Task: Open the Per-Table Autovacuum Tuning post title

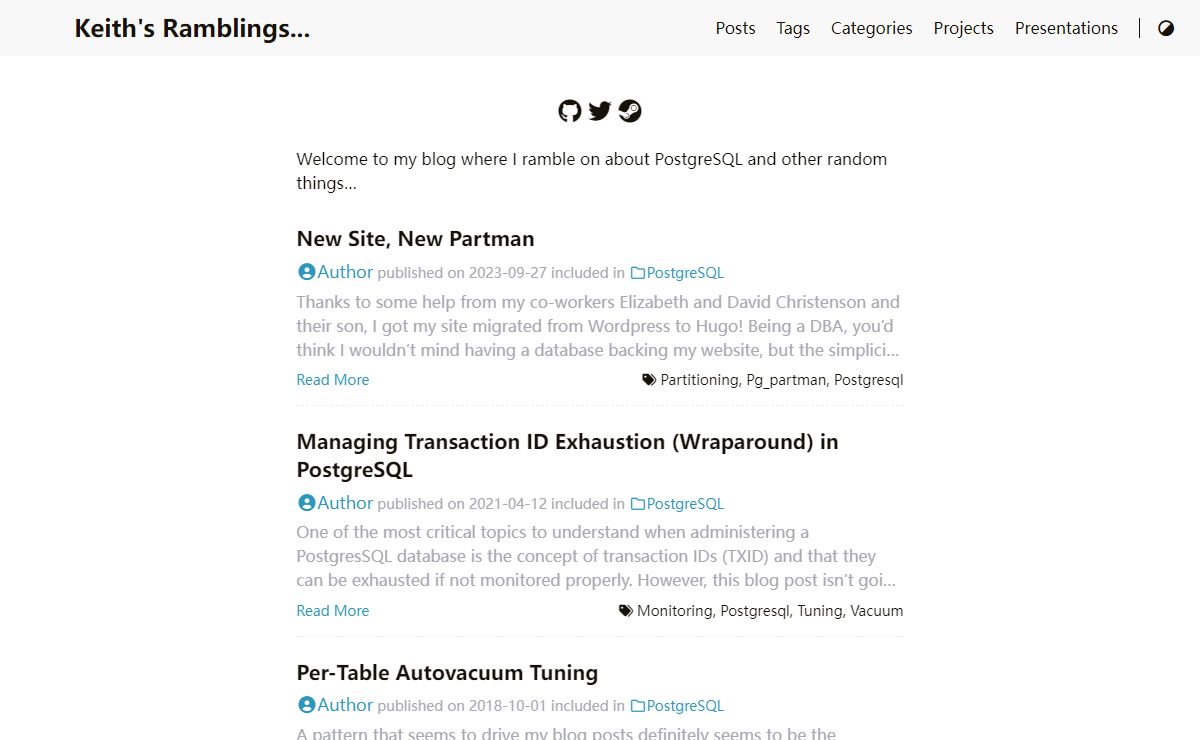Action: click(x=448, y=673)
